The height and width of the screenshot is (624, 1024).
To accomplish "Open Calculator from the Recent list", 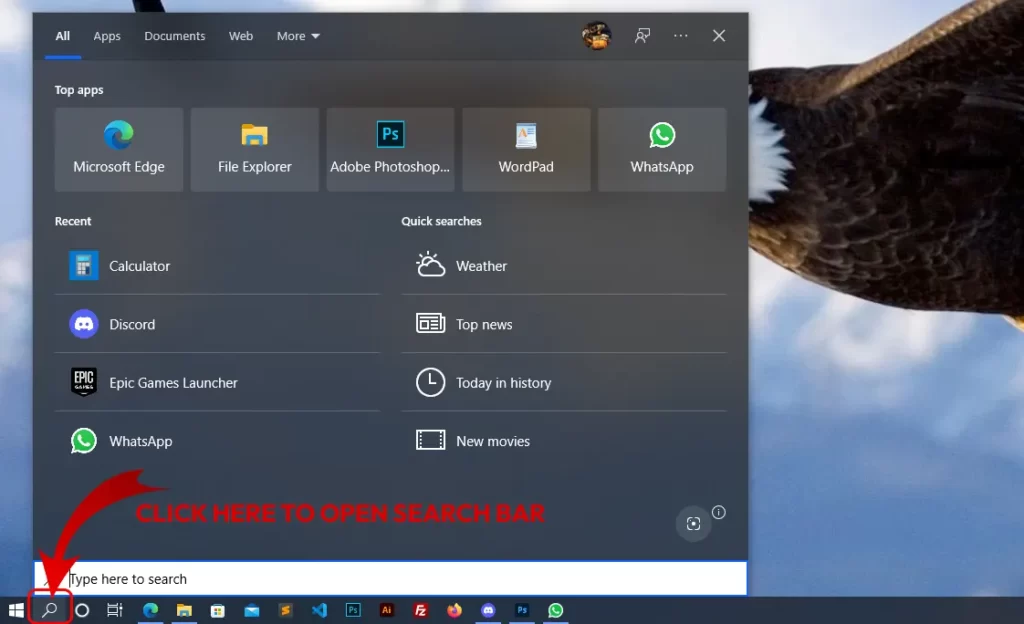I will click(x=217, y=266).
